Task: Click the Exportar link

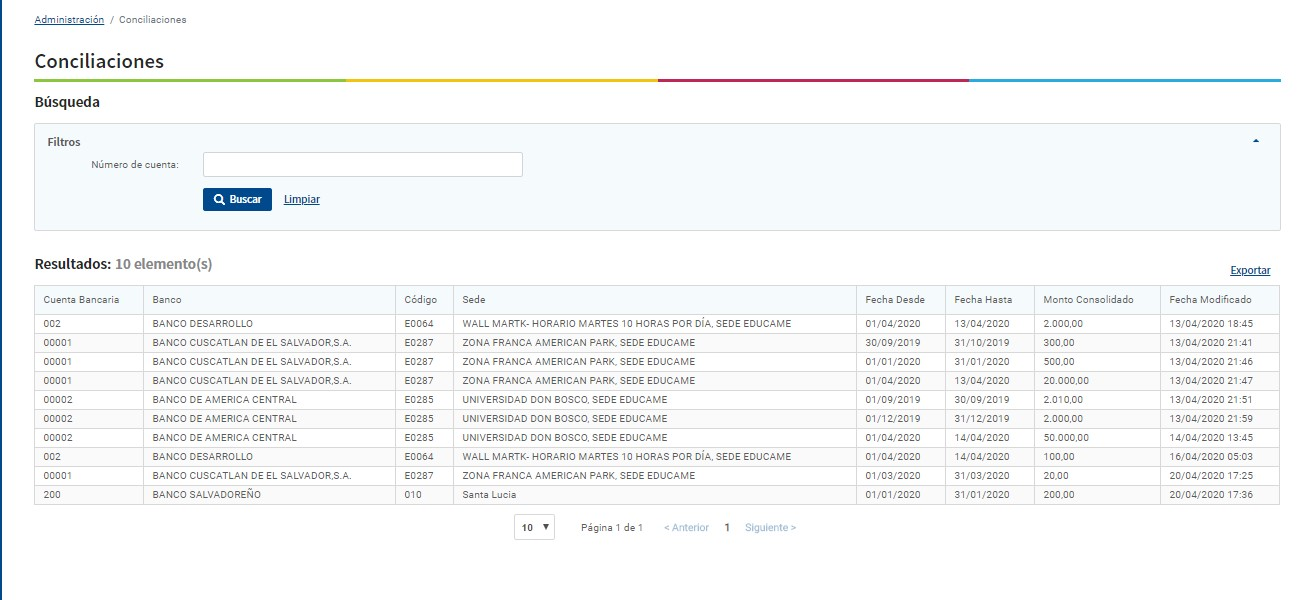Action: pyautogui.click(x=1249, y=270)
